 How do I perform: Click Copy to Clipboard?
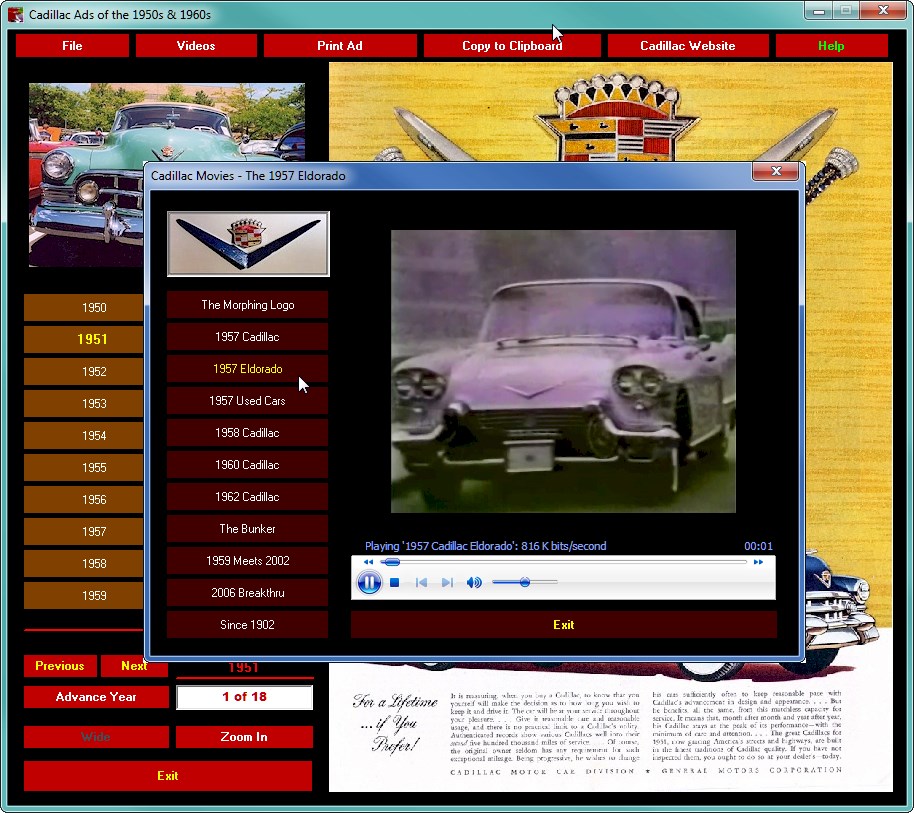tap(512, 45)
